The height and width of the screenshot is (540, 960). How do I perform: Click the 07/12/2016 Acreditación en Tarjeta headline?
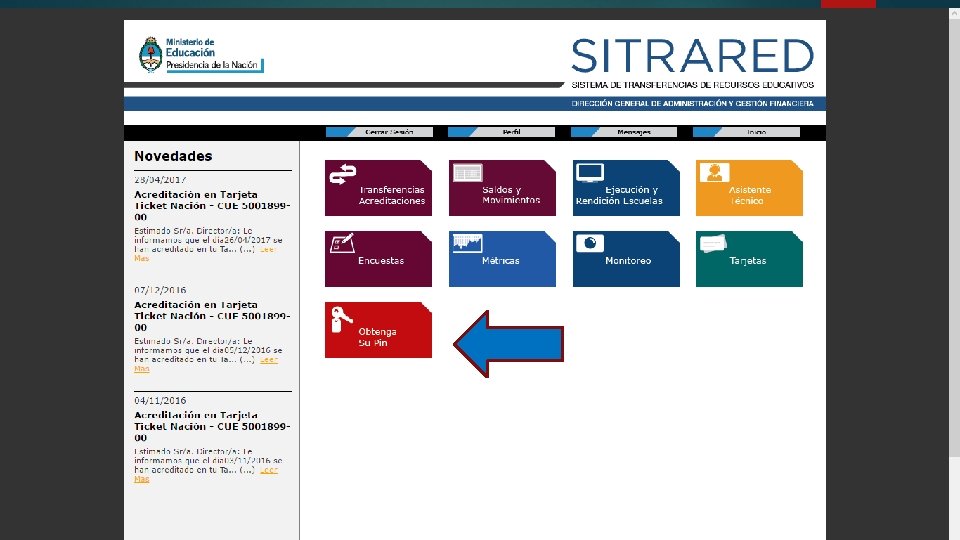pos(212,316)
